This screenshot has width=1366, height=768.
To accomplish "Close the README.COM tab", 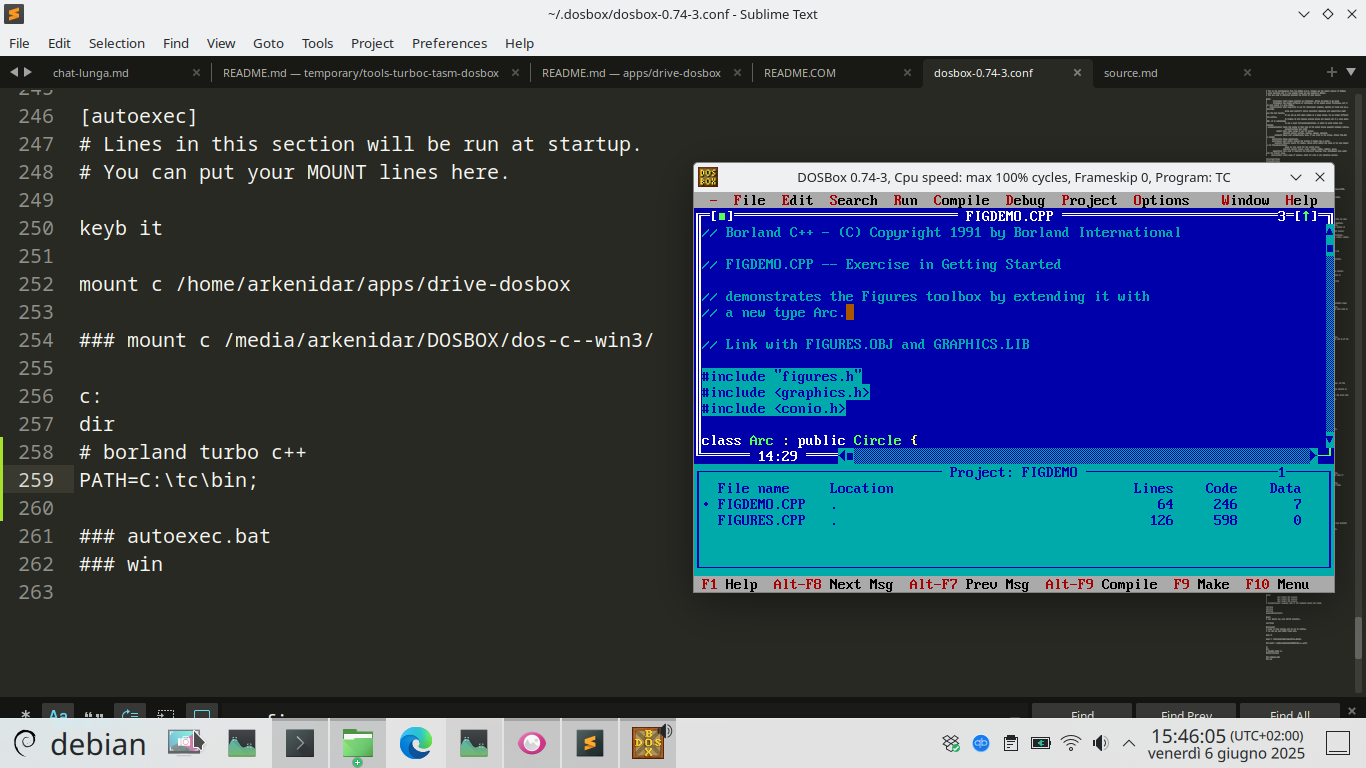I will click(908, 73).
